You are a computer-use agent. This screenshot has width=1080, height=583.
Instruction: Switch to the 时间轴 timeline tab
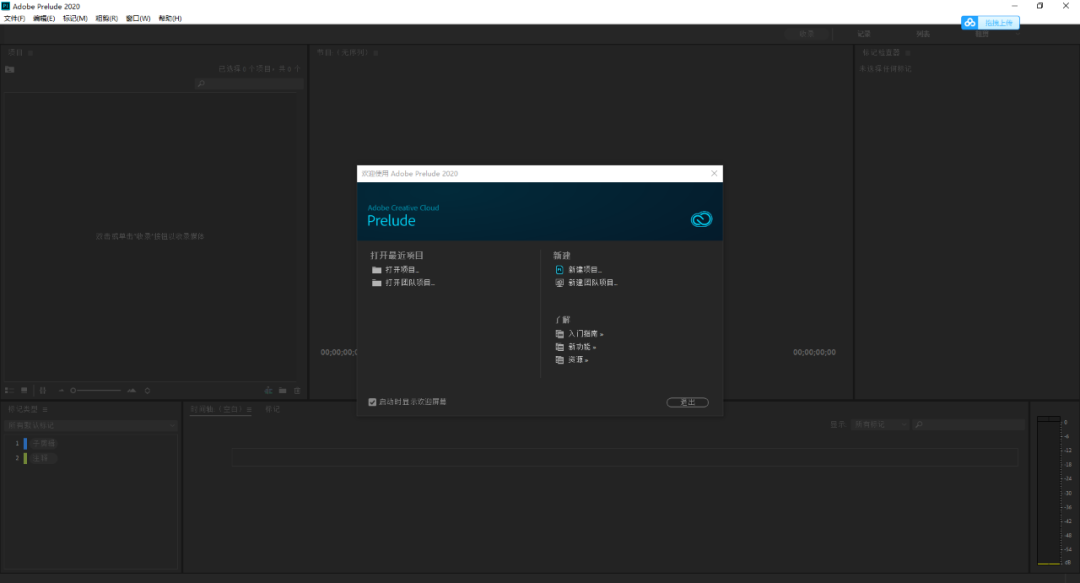pyautogui.click(x=216, y=409)
